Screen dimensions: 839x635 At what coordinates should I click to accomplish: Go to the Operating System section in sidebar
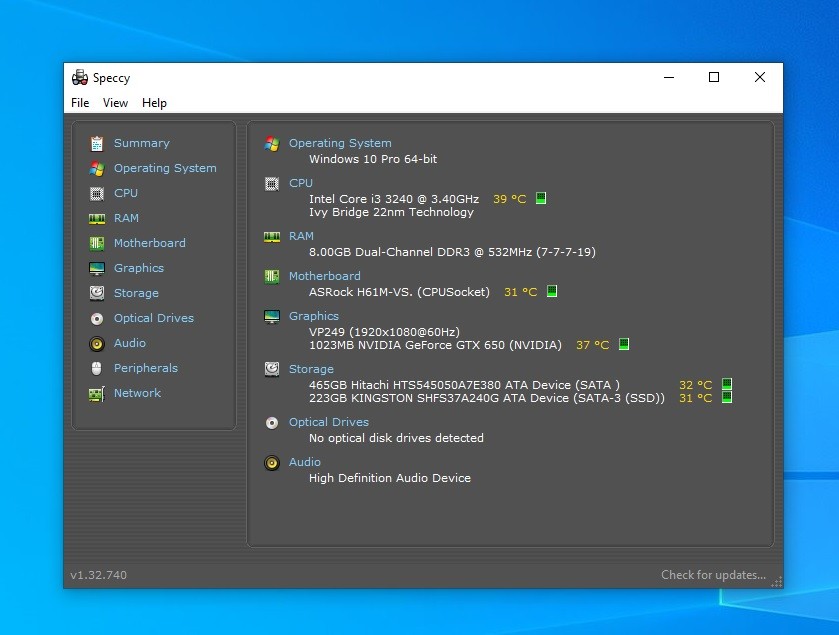pyautogui.click(x=165, y=169)
